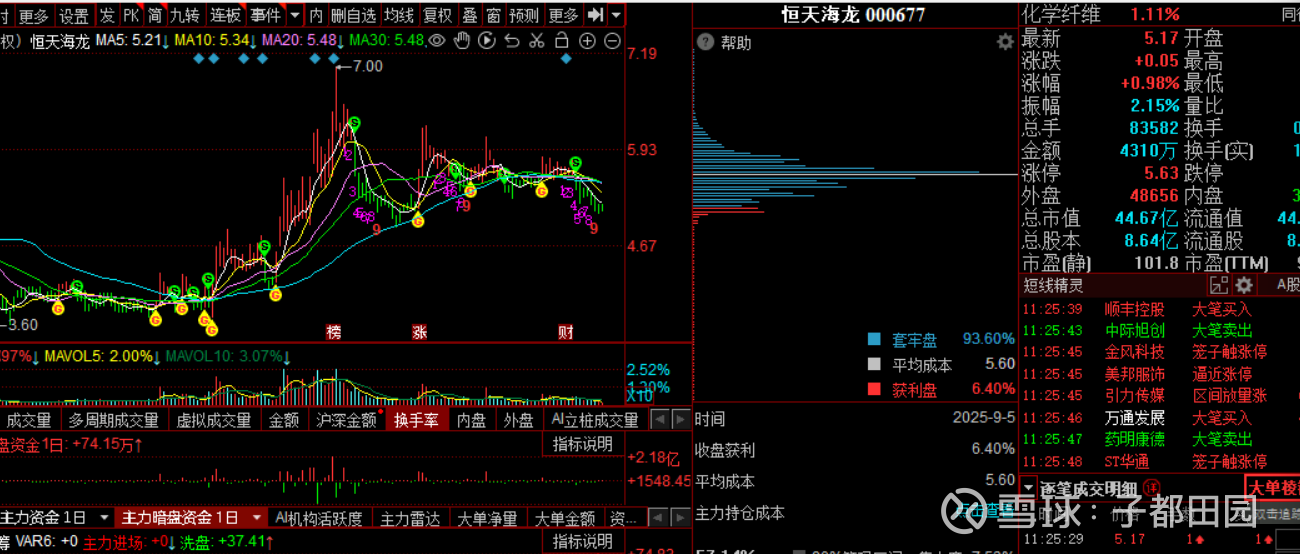The image size is (1300, 554).
Task: Select the scissors cut tool
Action: click(536, 41)
